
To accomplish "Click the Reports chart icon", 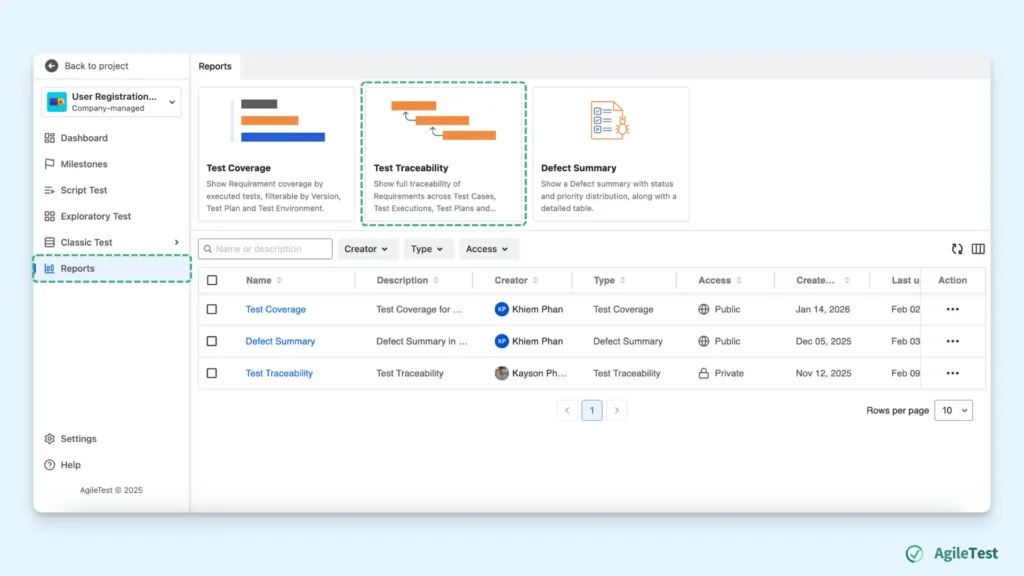I will pos(50,268).
